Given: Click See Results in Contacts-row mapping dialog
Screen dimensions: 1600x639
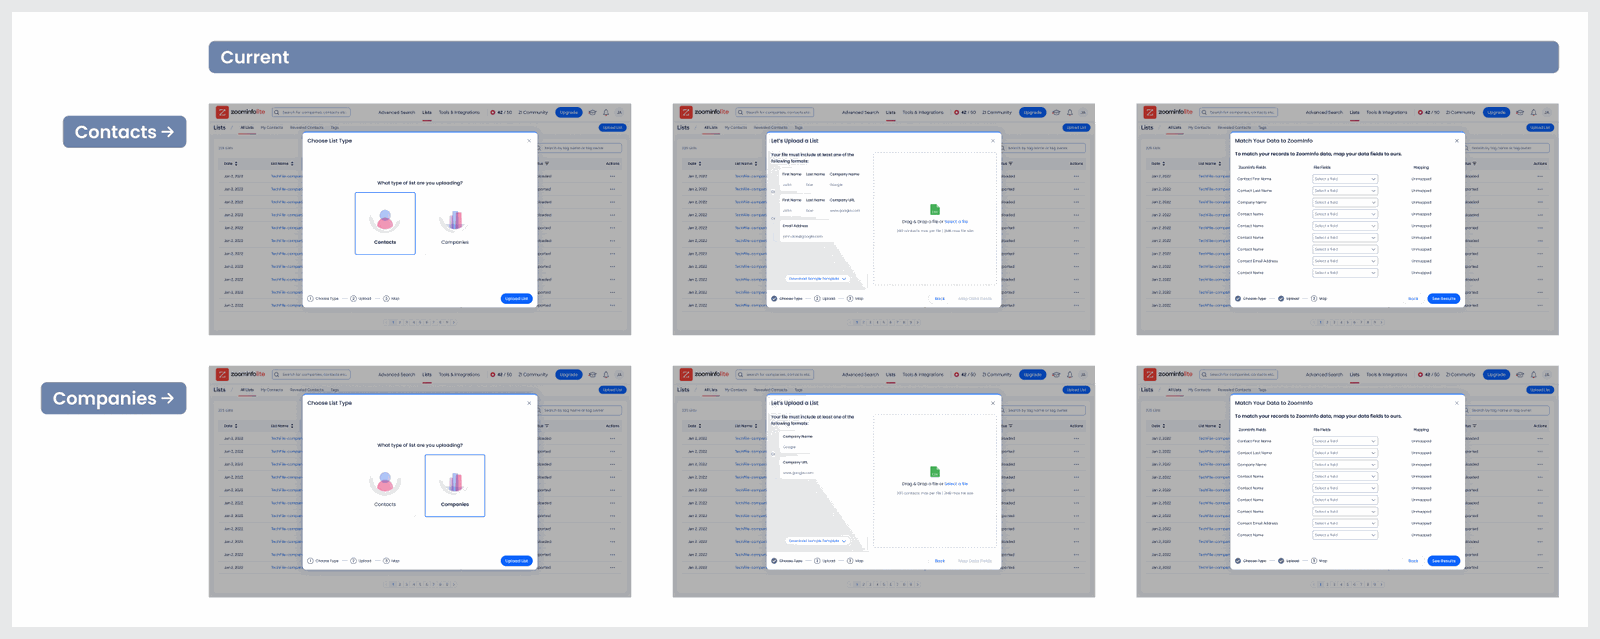Looking at the screenshot, I should [x=1443, y=298].
